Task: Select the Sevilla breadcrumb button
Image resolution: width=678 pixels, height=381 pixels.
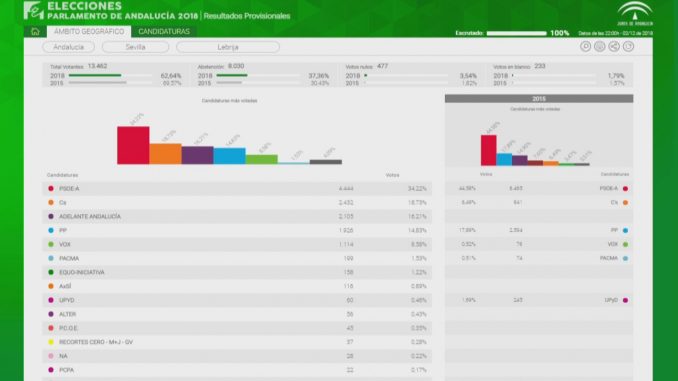Action: [x=135, y=47]
